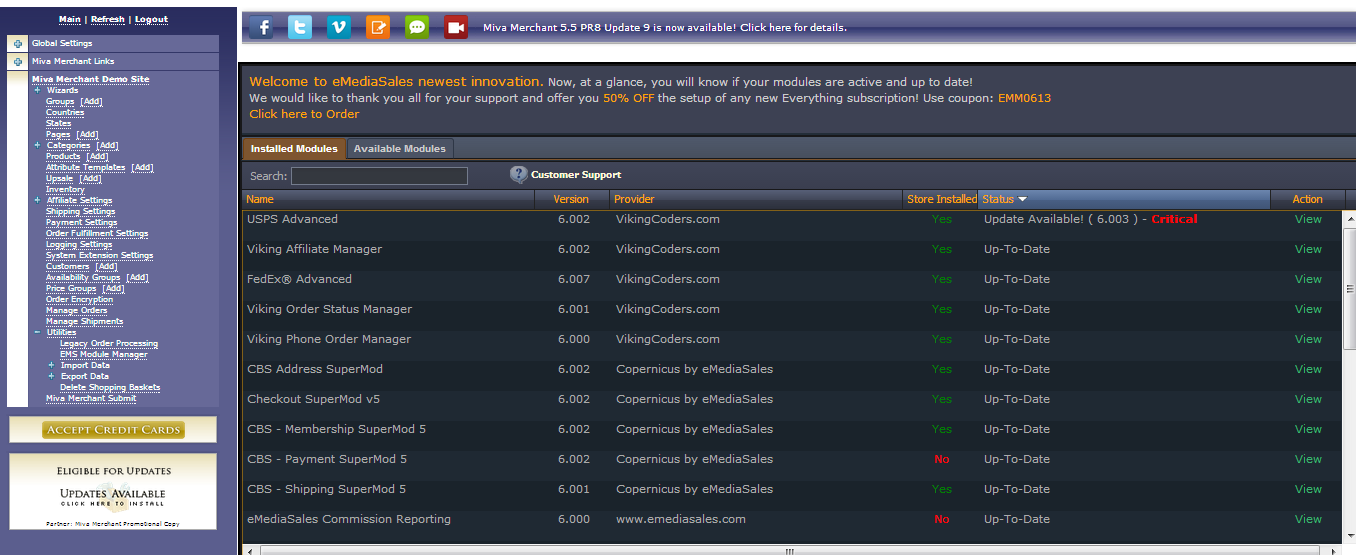
Task: Toggle sort arrow on Status column
Action: (1022, 200)
